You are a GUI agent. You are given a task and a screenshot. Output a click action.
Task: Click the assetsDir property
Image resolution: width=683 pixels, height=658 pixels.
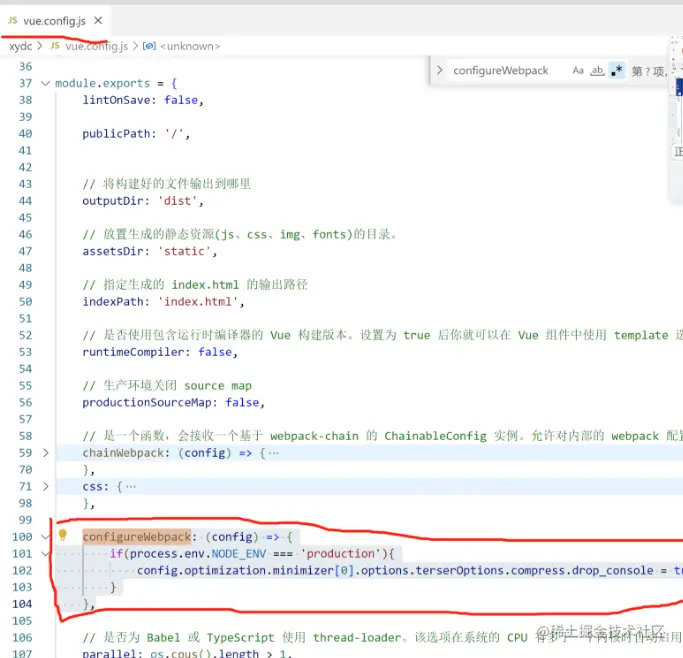point(113,251)
